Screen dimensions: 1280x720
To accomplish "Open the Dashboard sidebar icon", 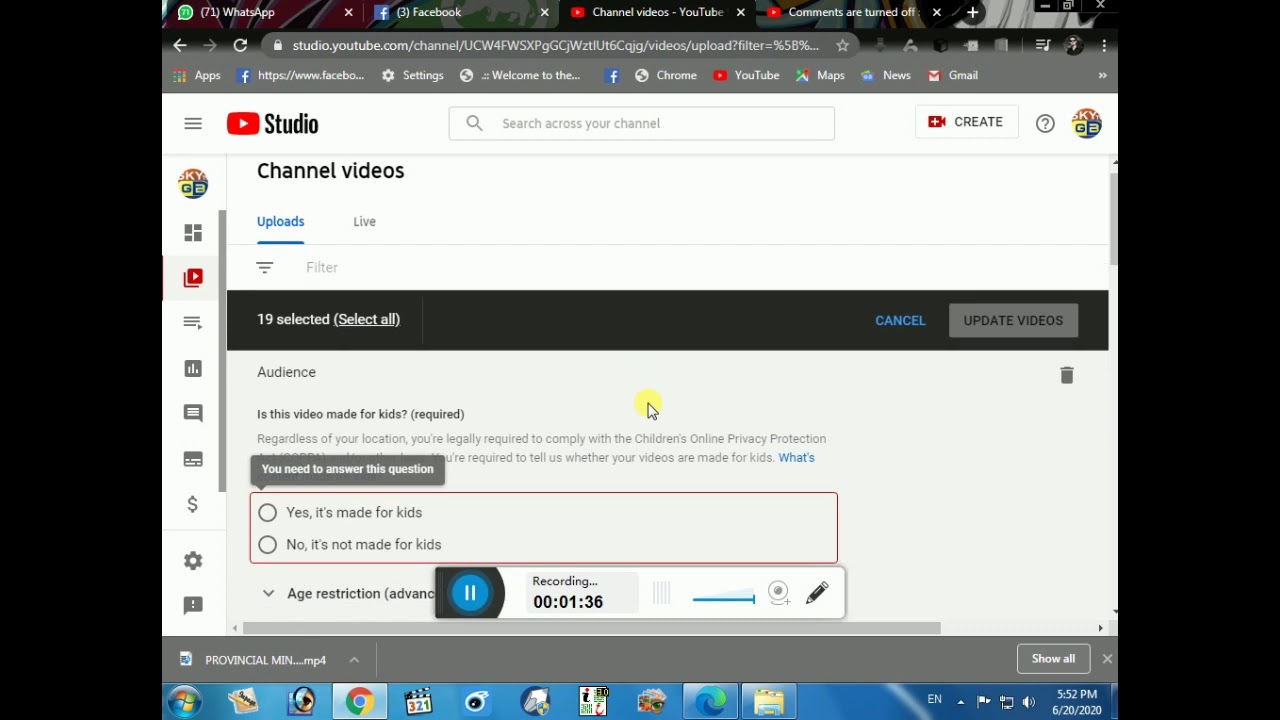I will pos(193,232).
